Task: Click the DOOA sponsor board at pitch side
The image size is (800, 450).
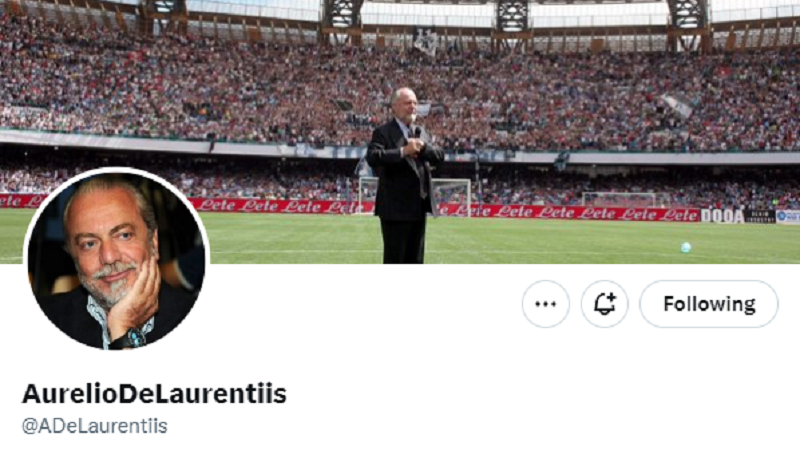Action: [721, 216]
